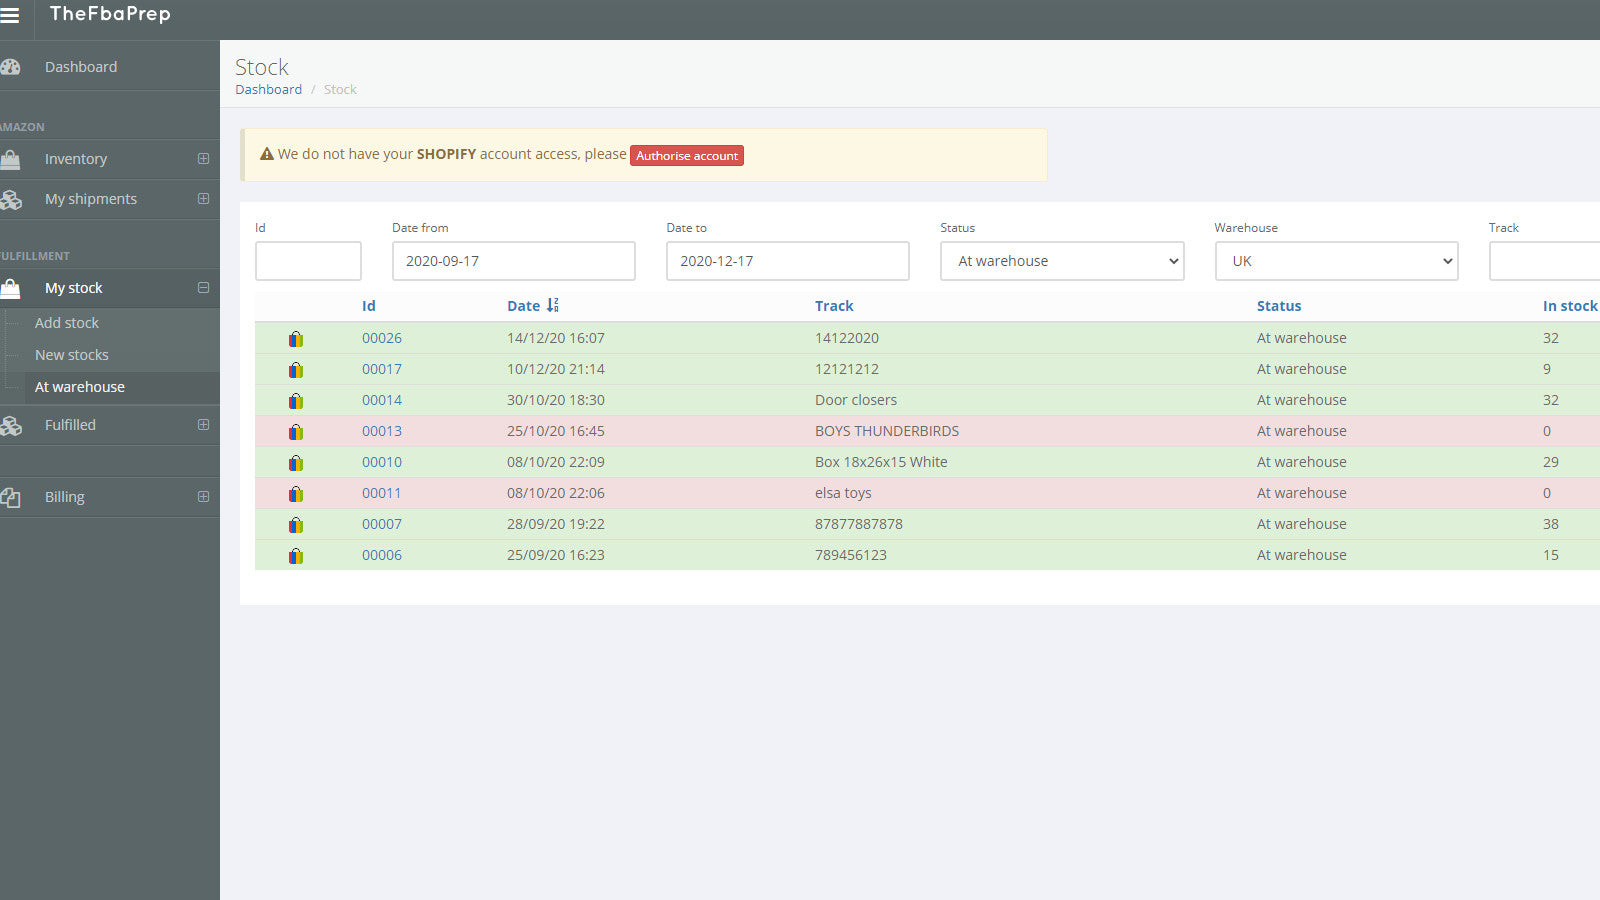Screen dimensions: 1600x900
Task: Click the Authorise account button
Action: coord(686,155)
